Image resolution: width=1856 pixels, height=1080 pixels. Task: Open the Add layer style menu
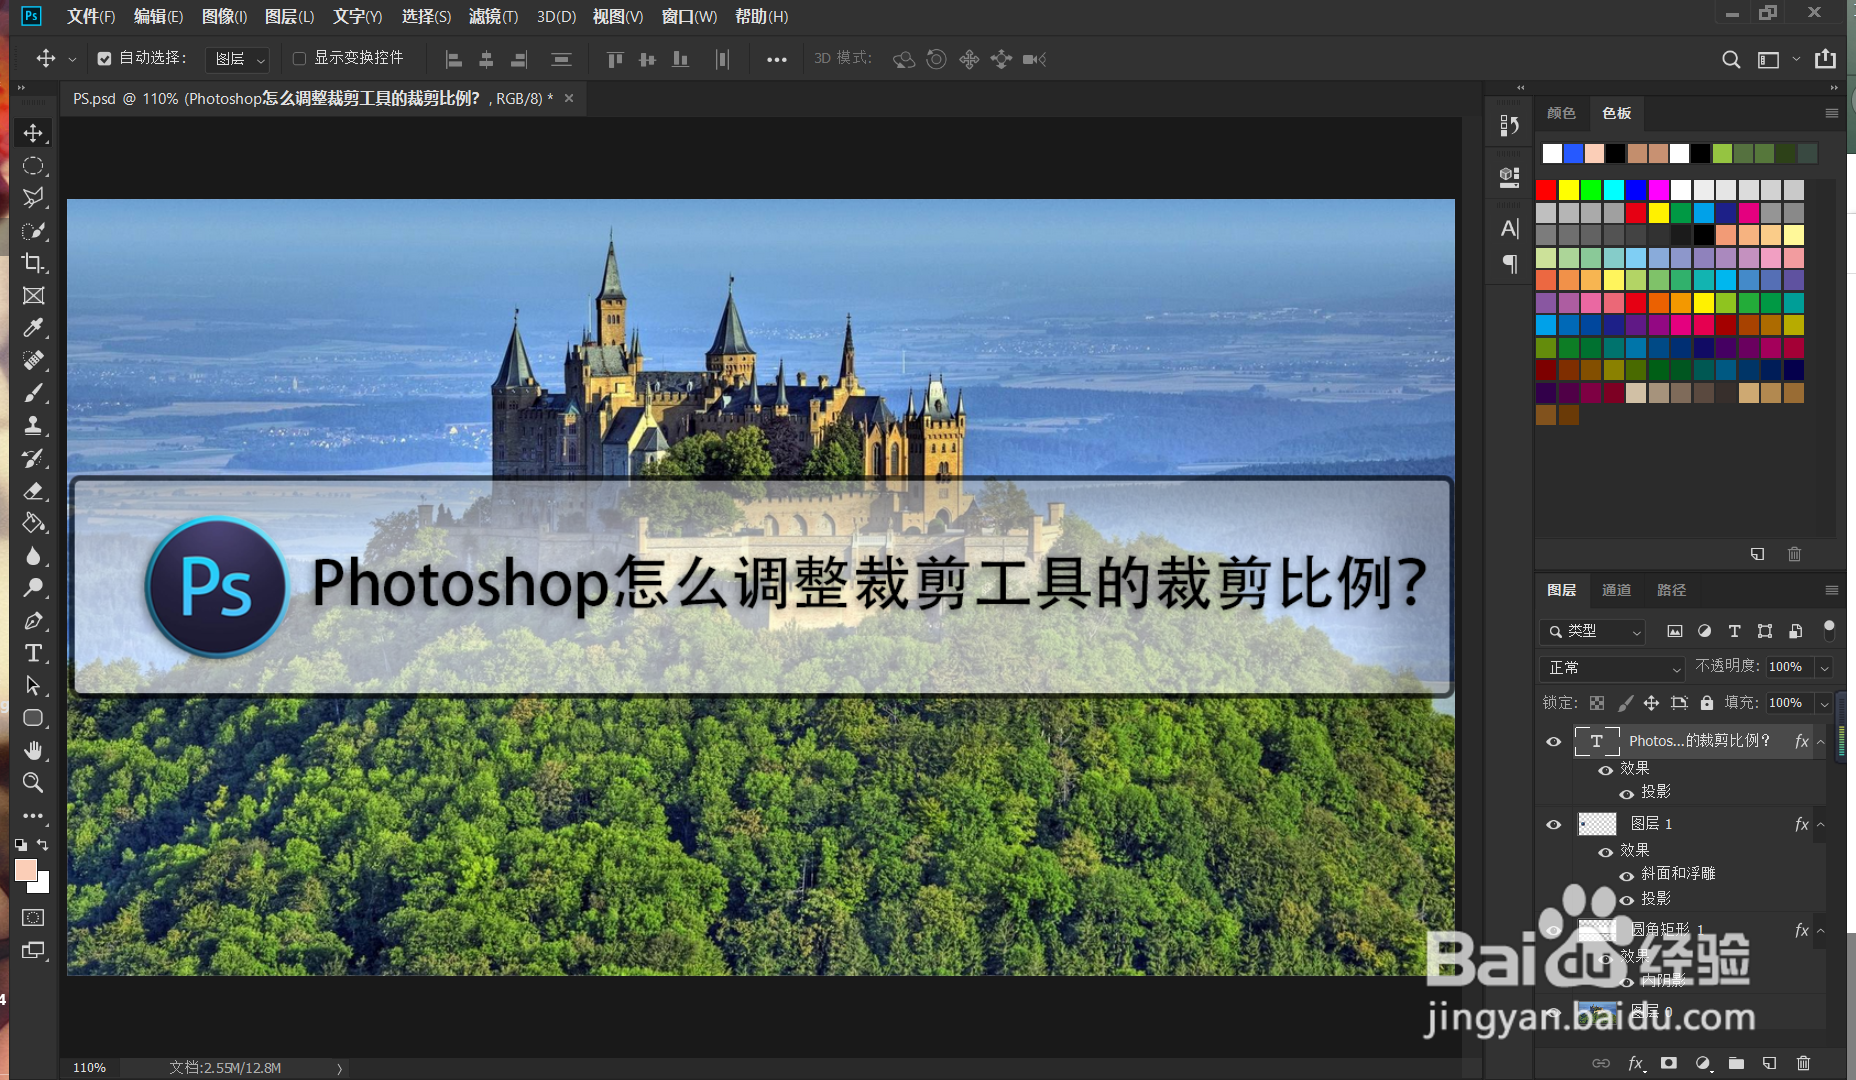(x=1635, y=1063)
